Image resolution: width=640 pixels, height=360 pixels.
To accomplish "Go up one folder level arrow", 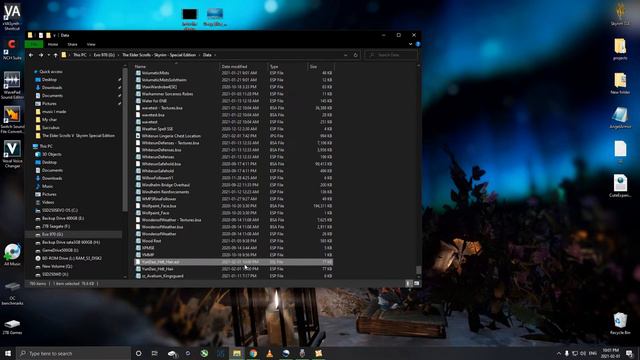I will (56, 55).
